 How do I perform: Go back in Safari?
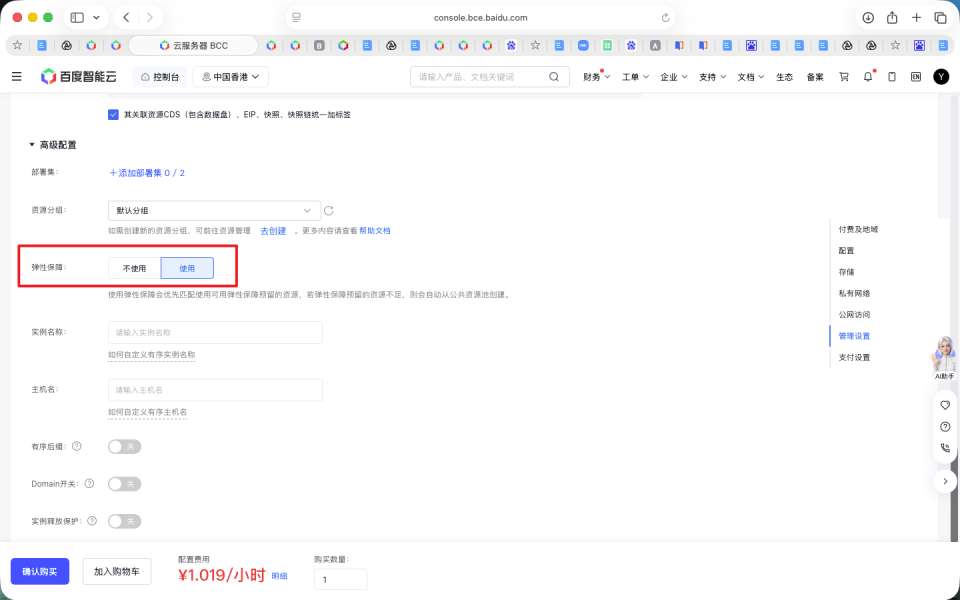pyautogui.click(x=126, y=18)
